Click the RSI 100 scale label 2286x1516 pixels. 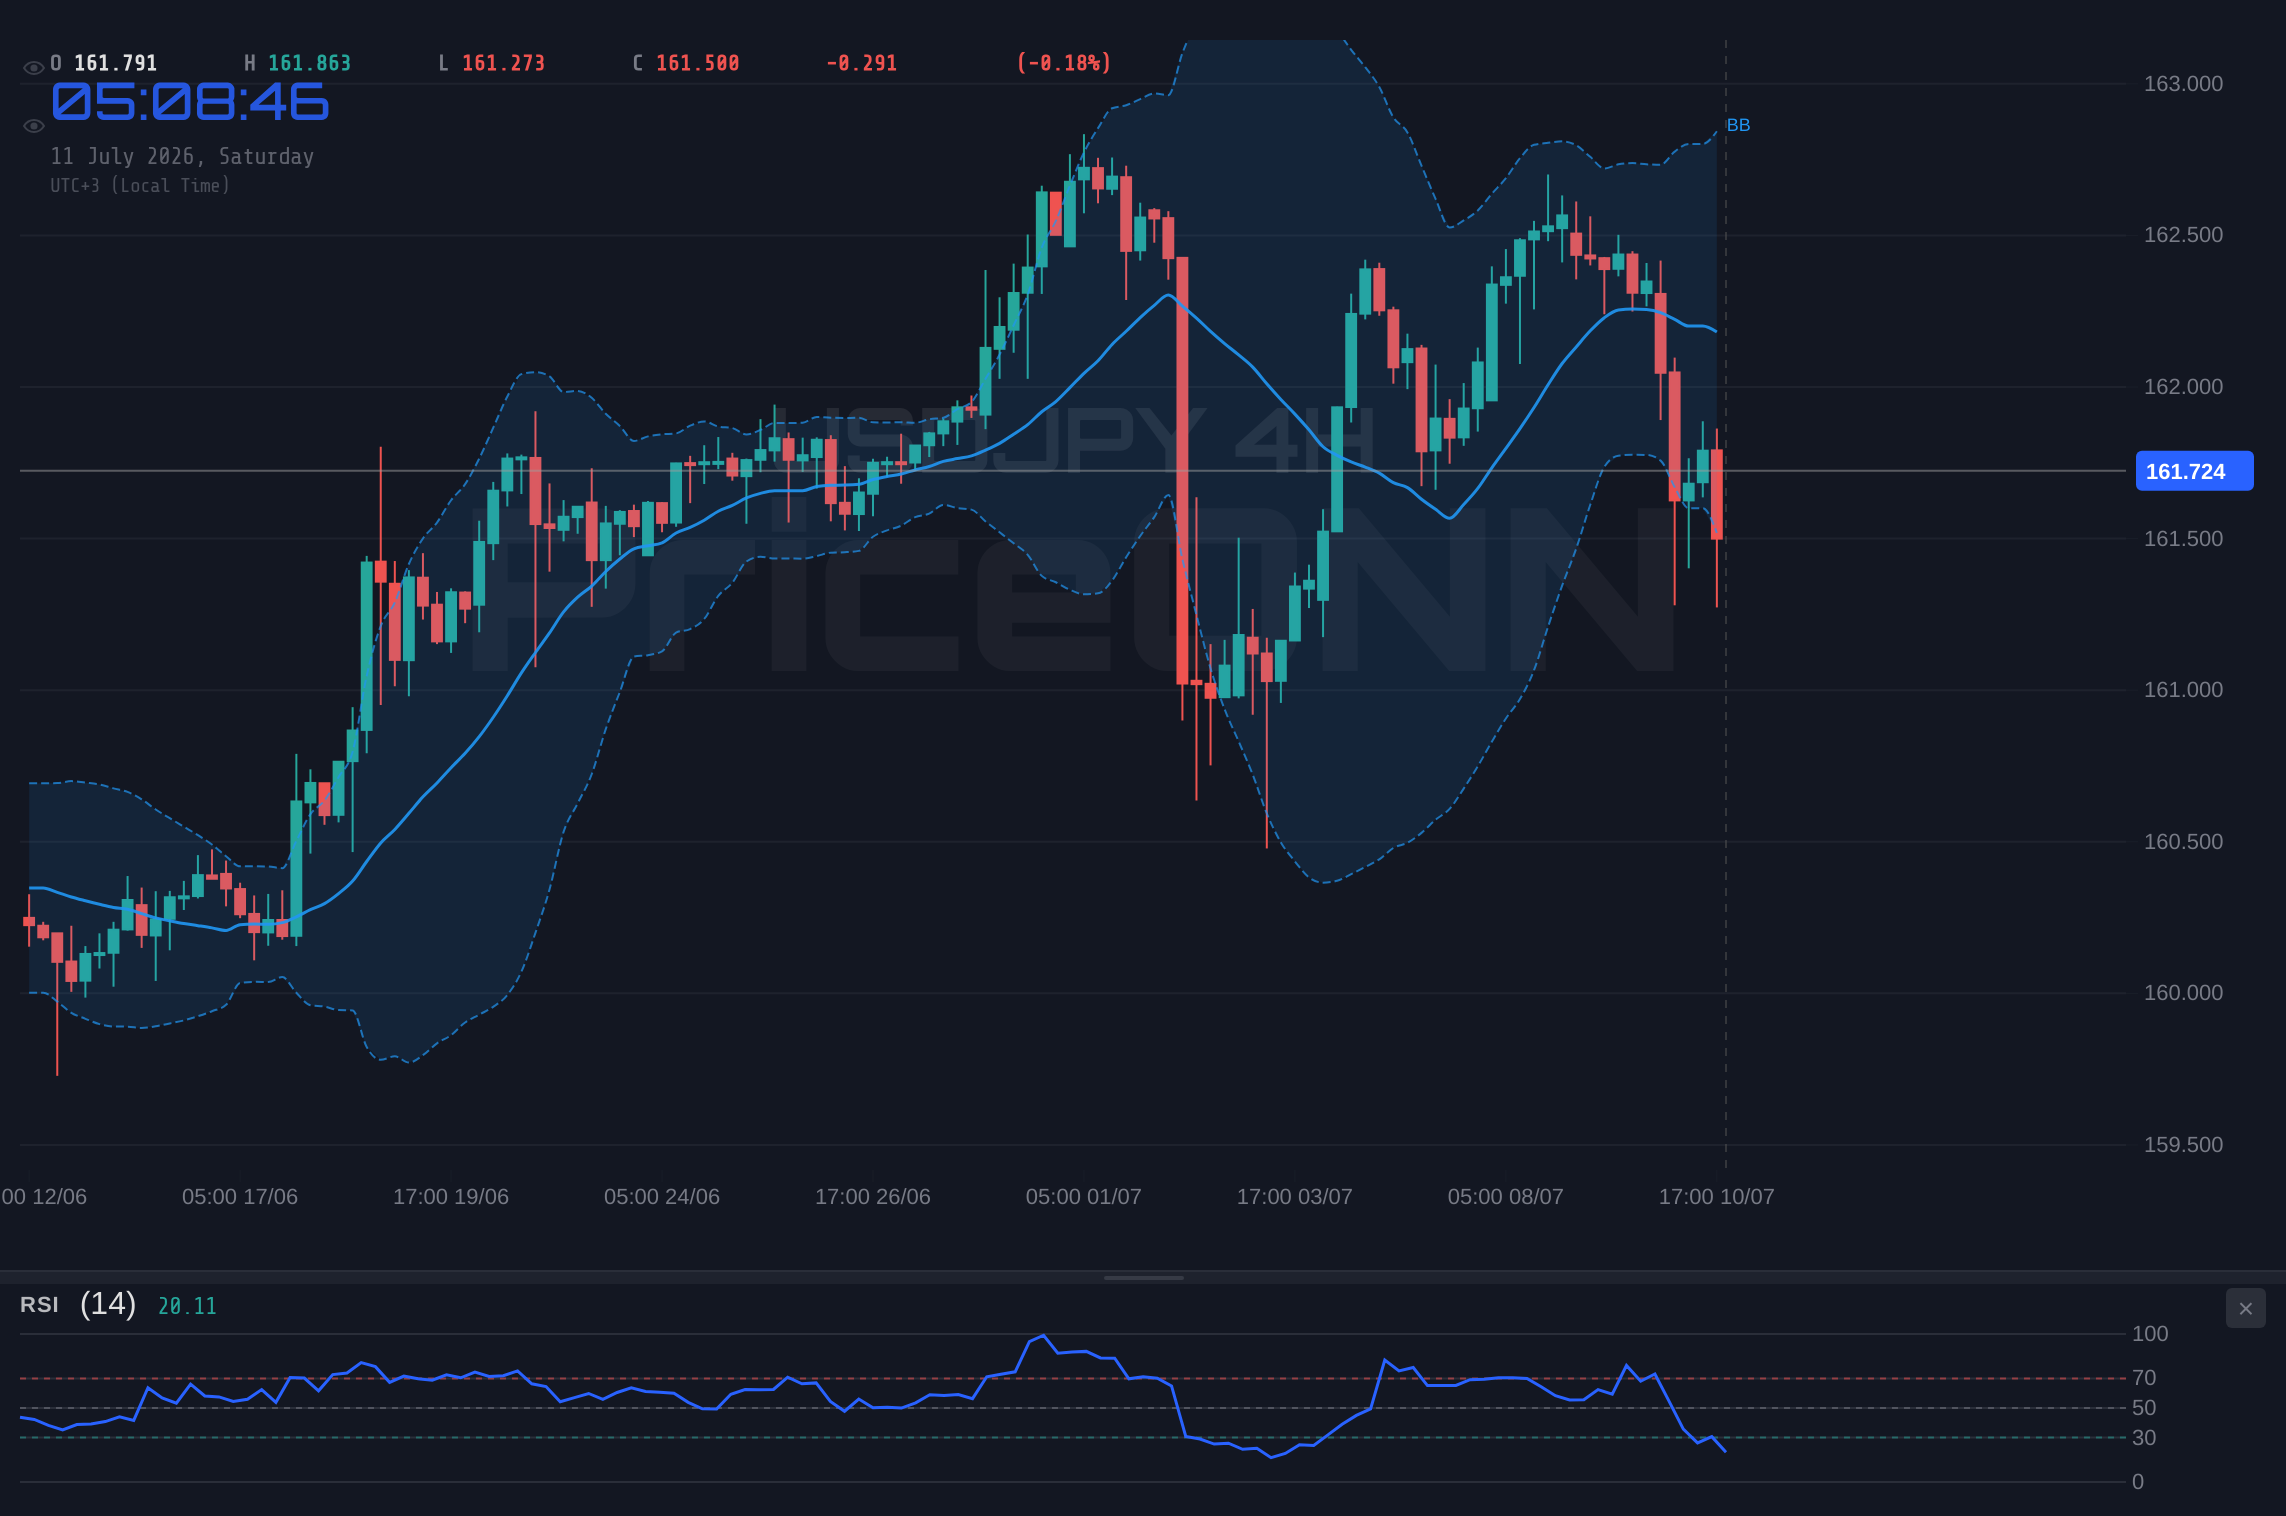point(2150,1334)
